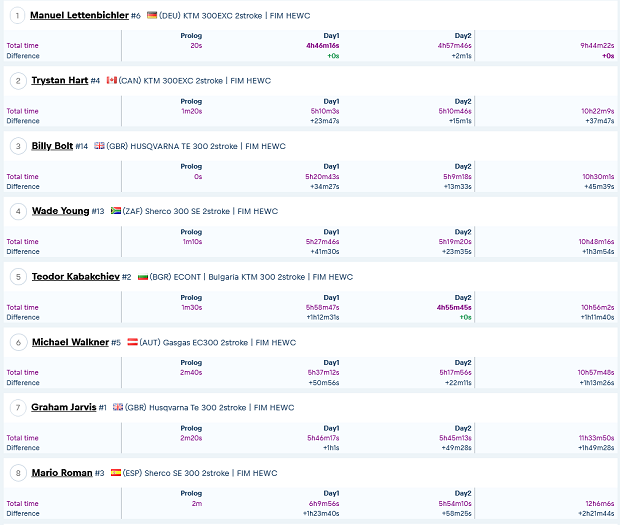The height and width of the screenshot is (525, 620).
Task: Click position badge number 5
Action: (17, 276)
